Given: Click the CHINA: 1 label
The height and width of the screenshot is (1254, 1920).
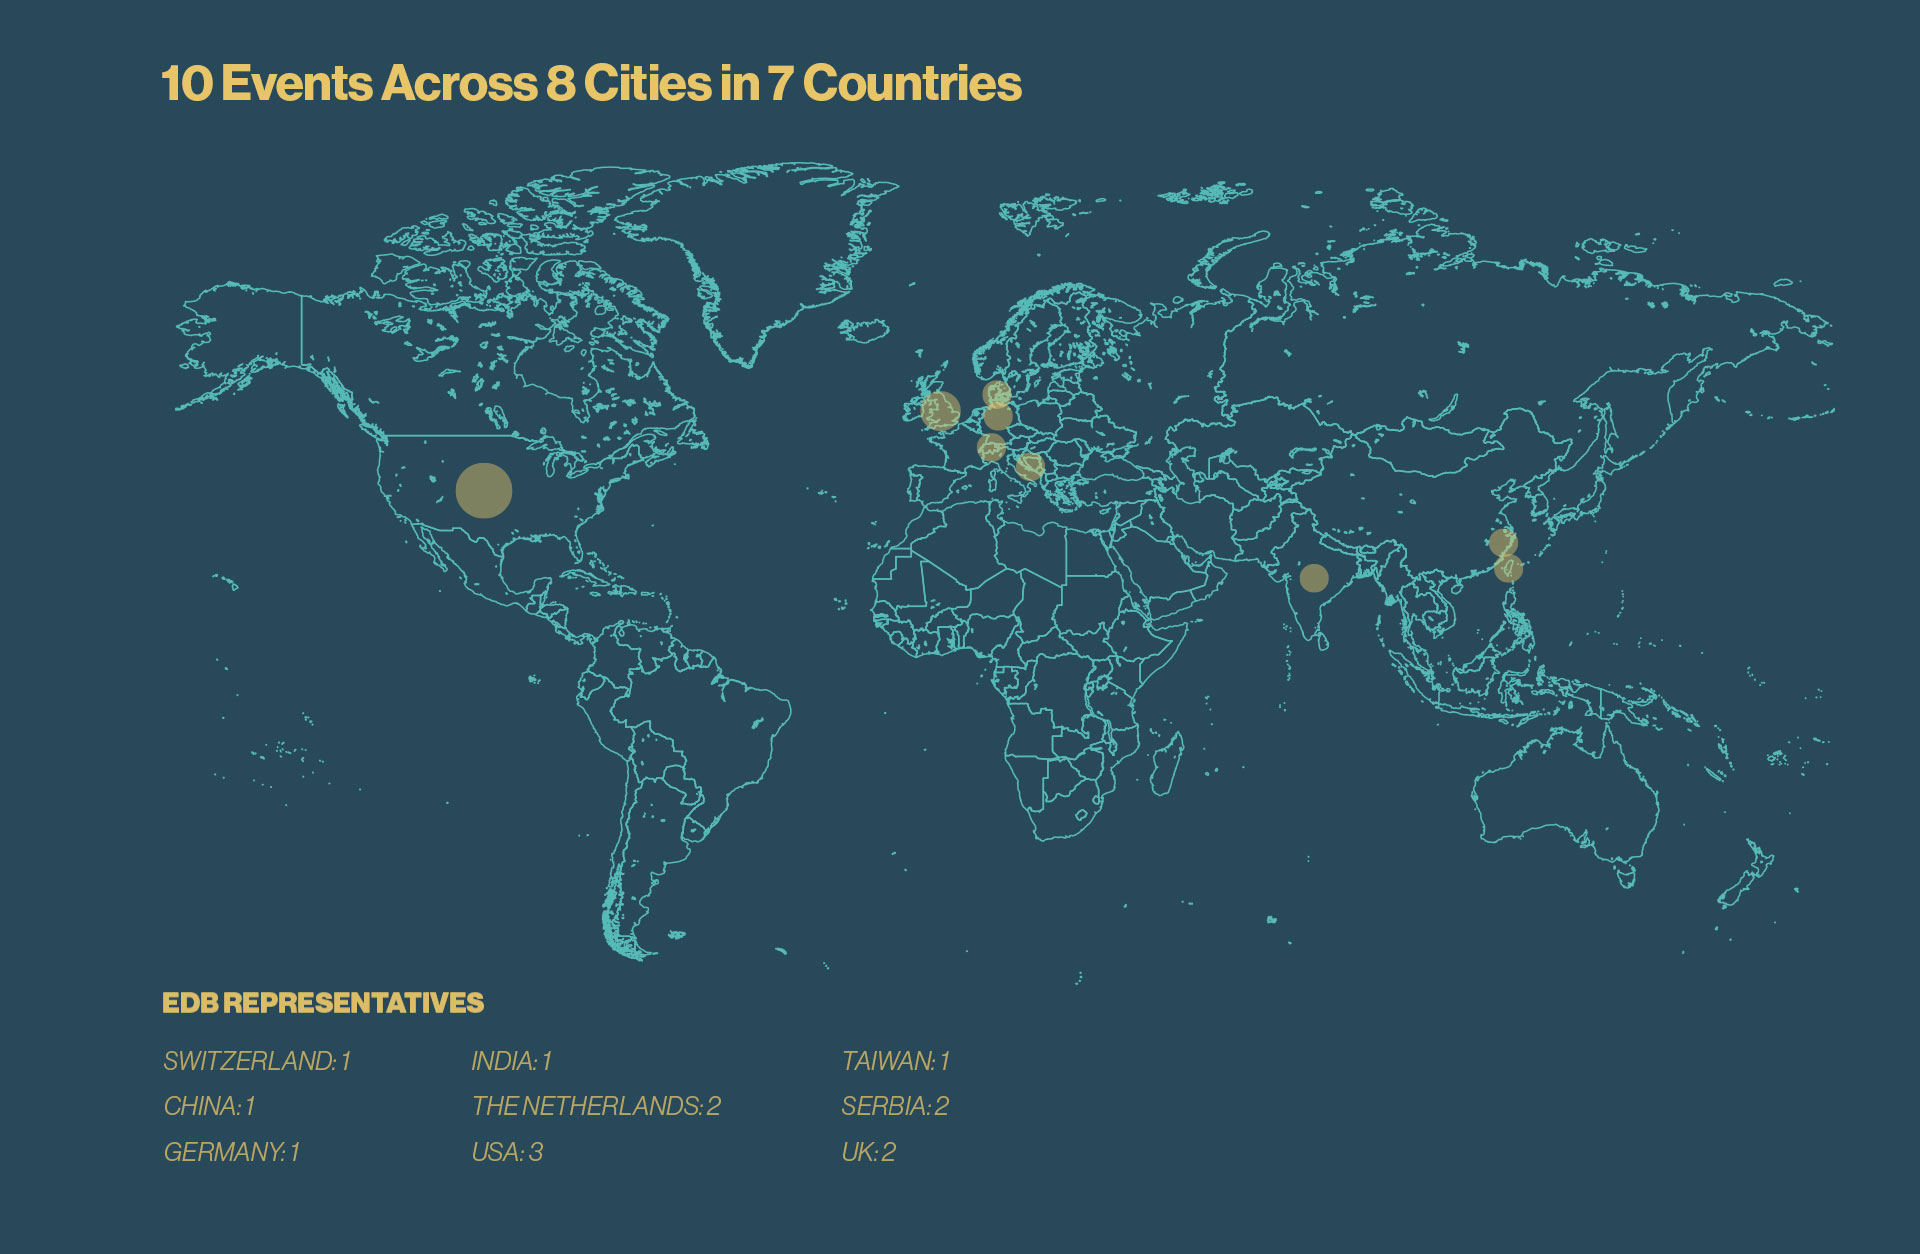Looking at the screenshot, I should click(x=209, y=1106).
